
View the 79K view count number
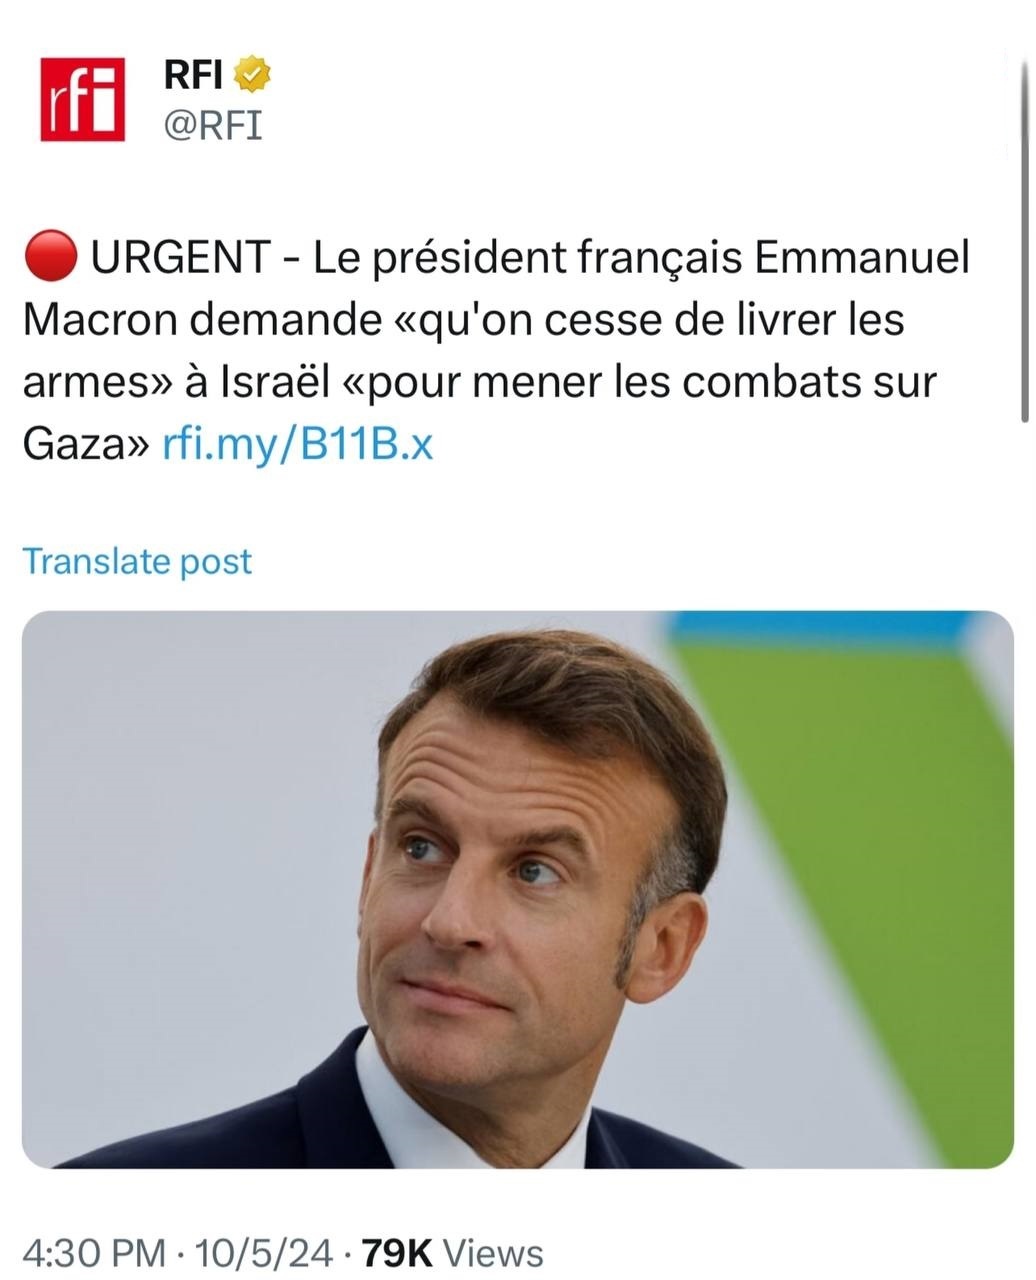(x=396, y=1252)
